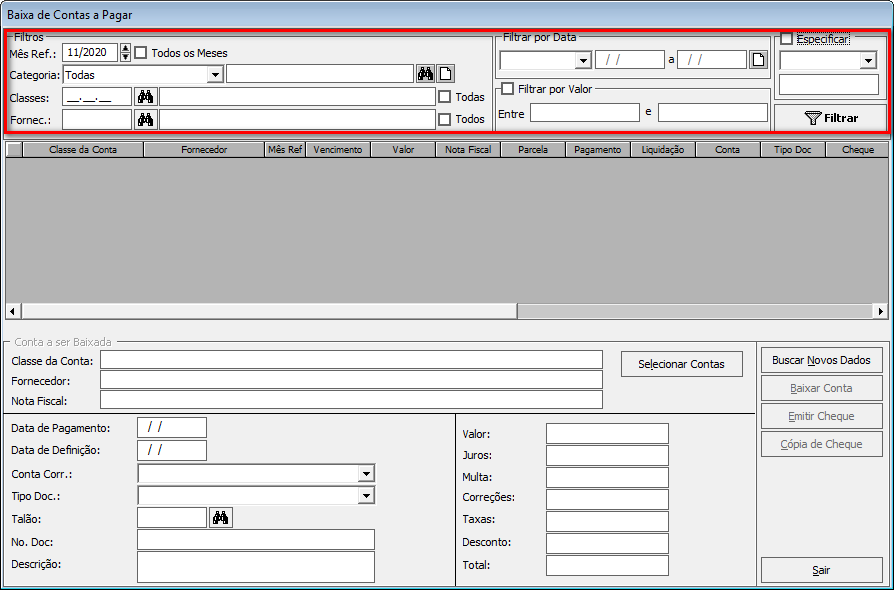Open Categoria search with binoculars icon
The image size is (894, 590).
(425, 74)
